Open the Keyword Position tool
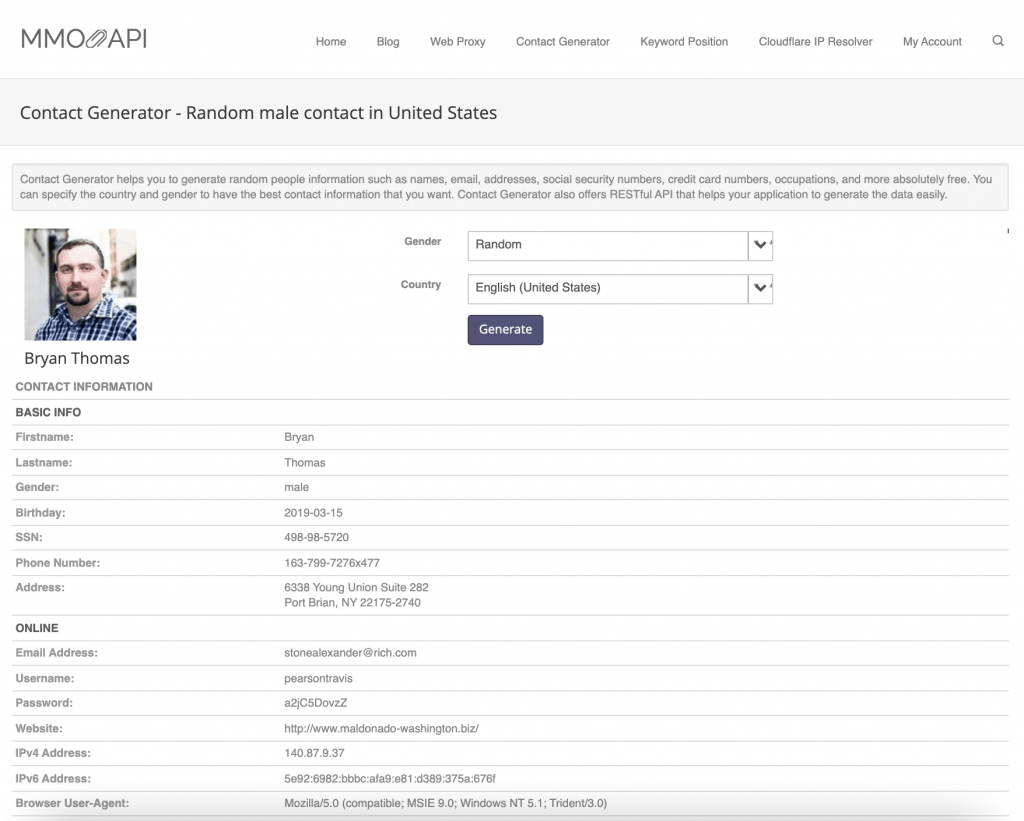This screenshot has height=821, width=1024. point(684,42)
